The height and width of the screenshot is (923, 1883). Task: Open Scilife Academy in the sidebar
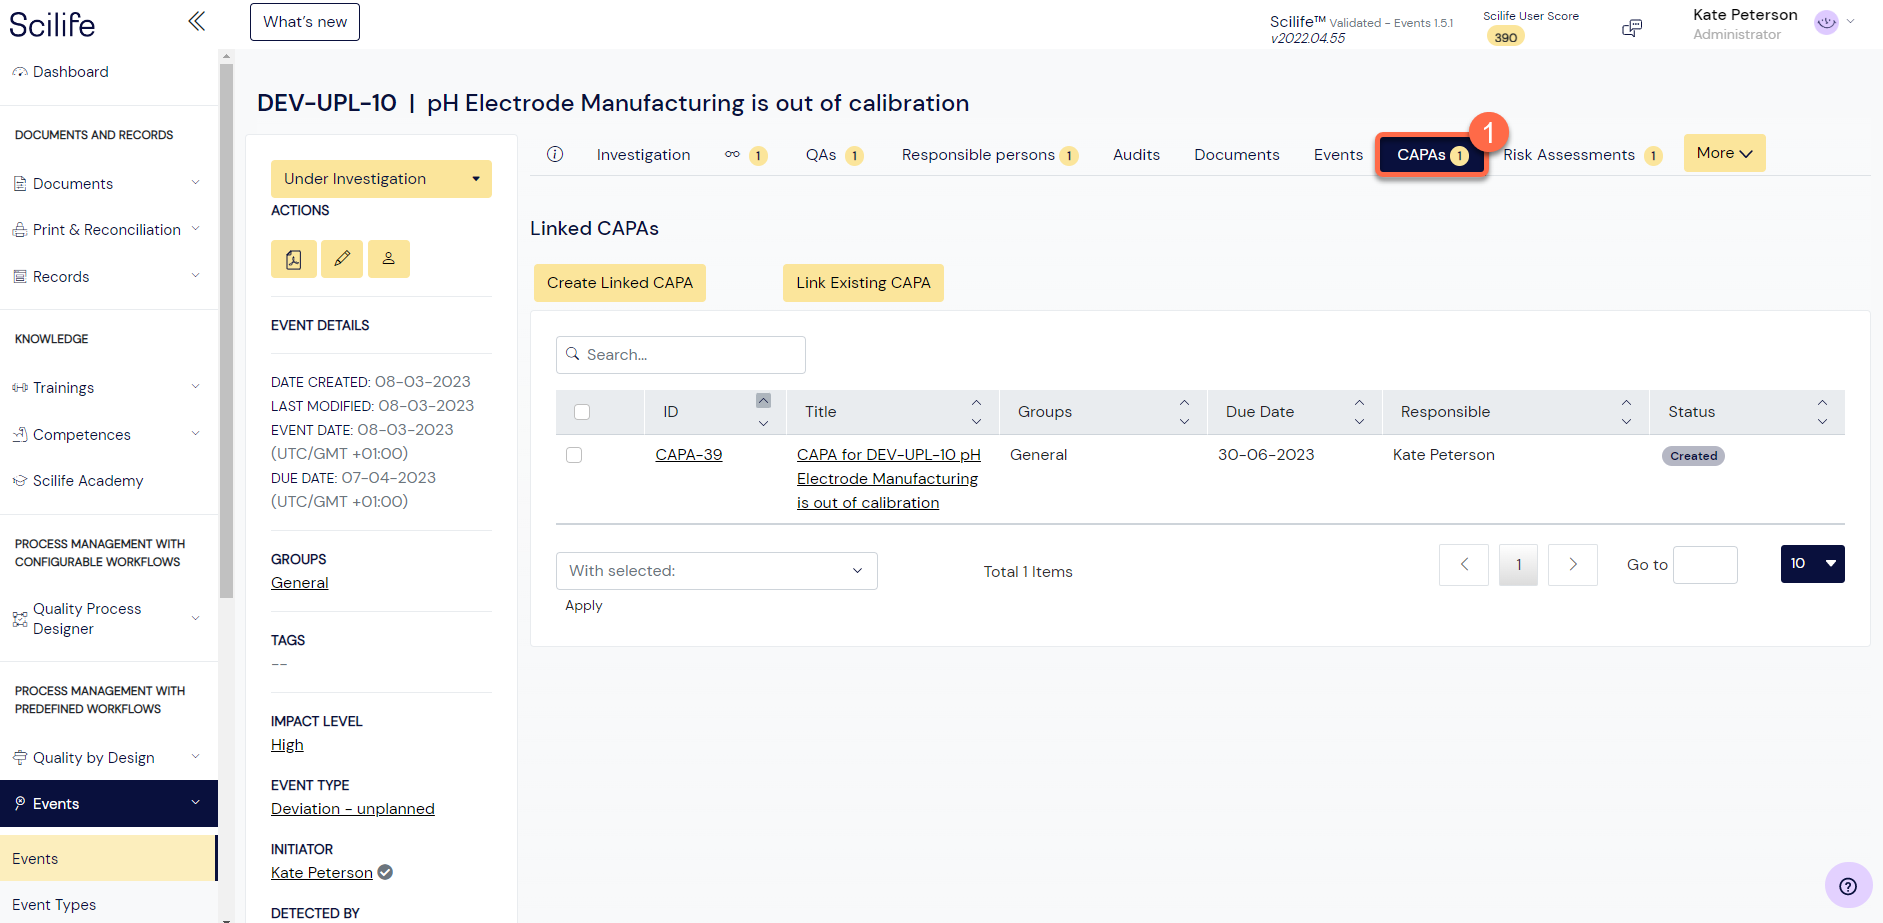[x=88, y=481]
